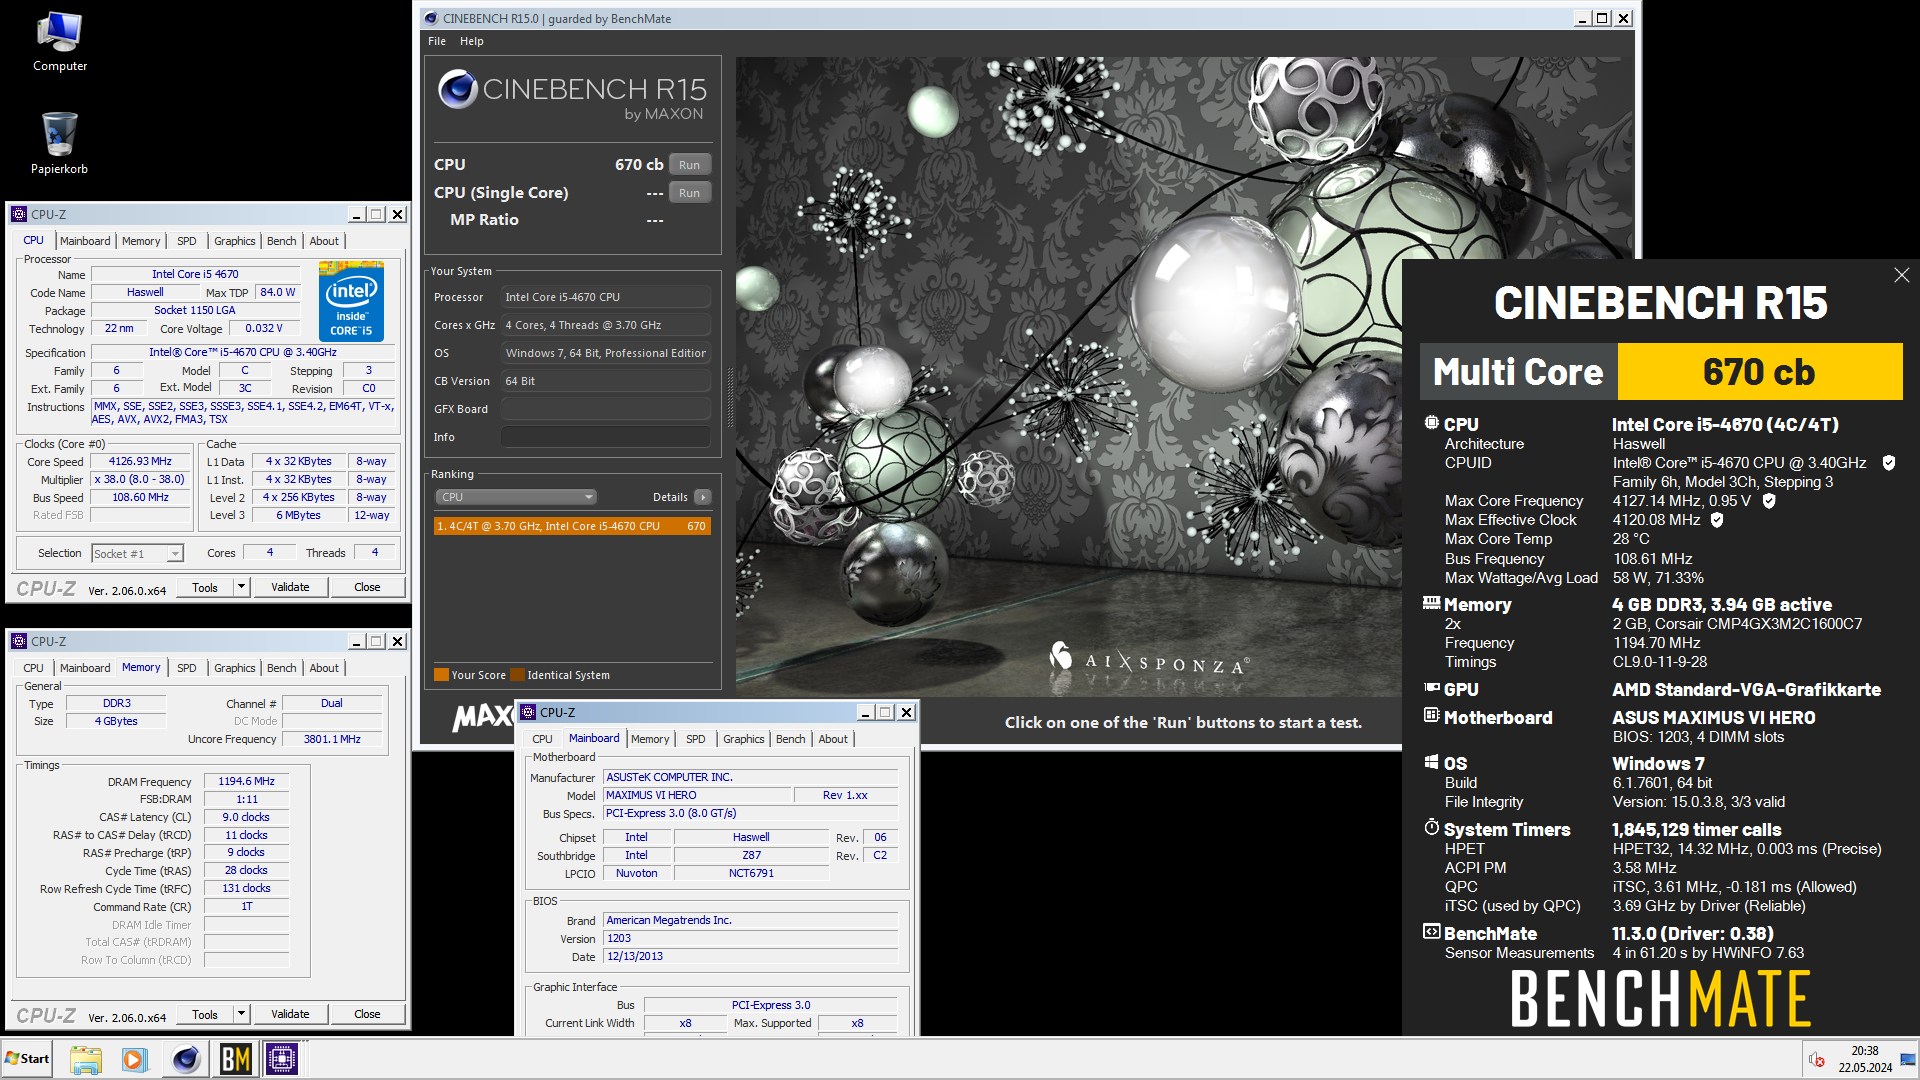
Task: Click the volume icon in system tray
Action: [x=1816, y=1059]
